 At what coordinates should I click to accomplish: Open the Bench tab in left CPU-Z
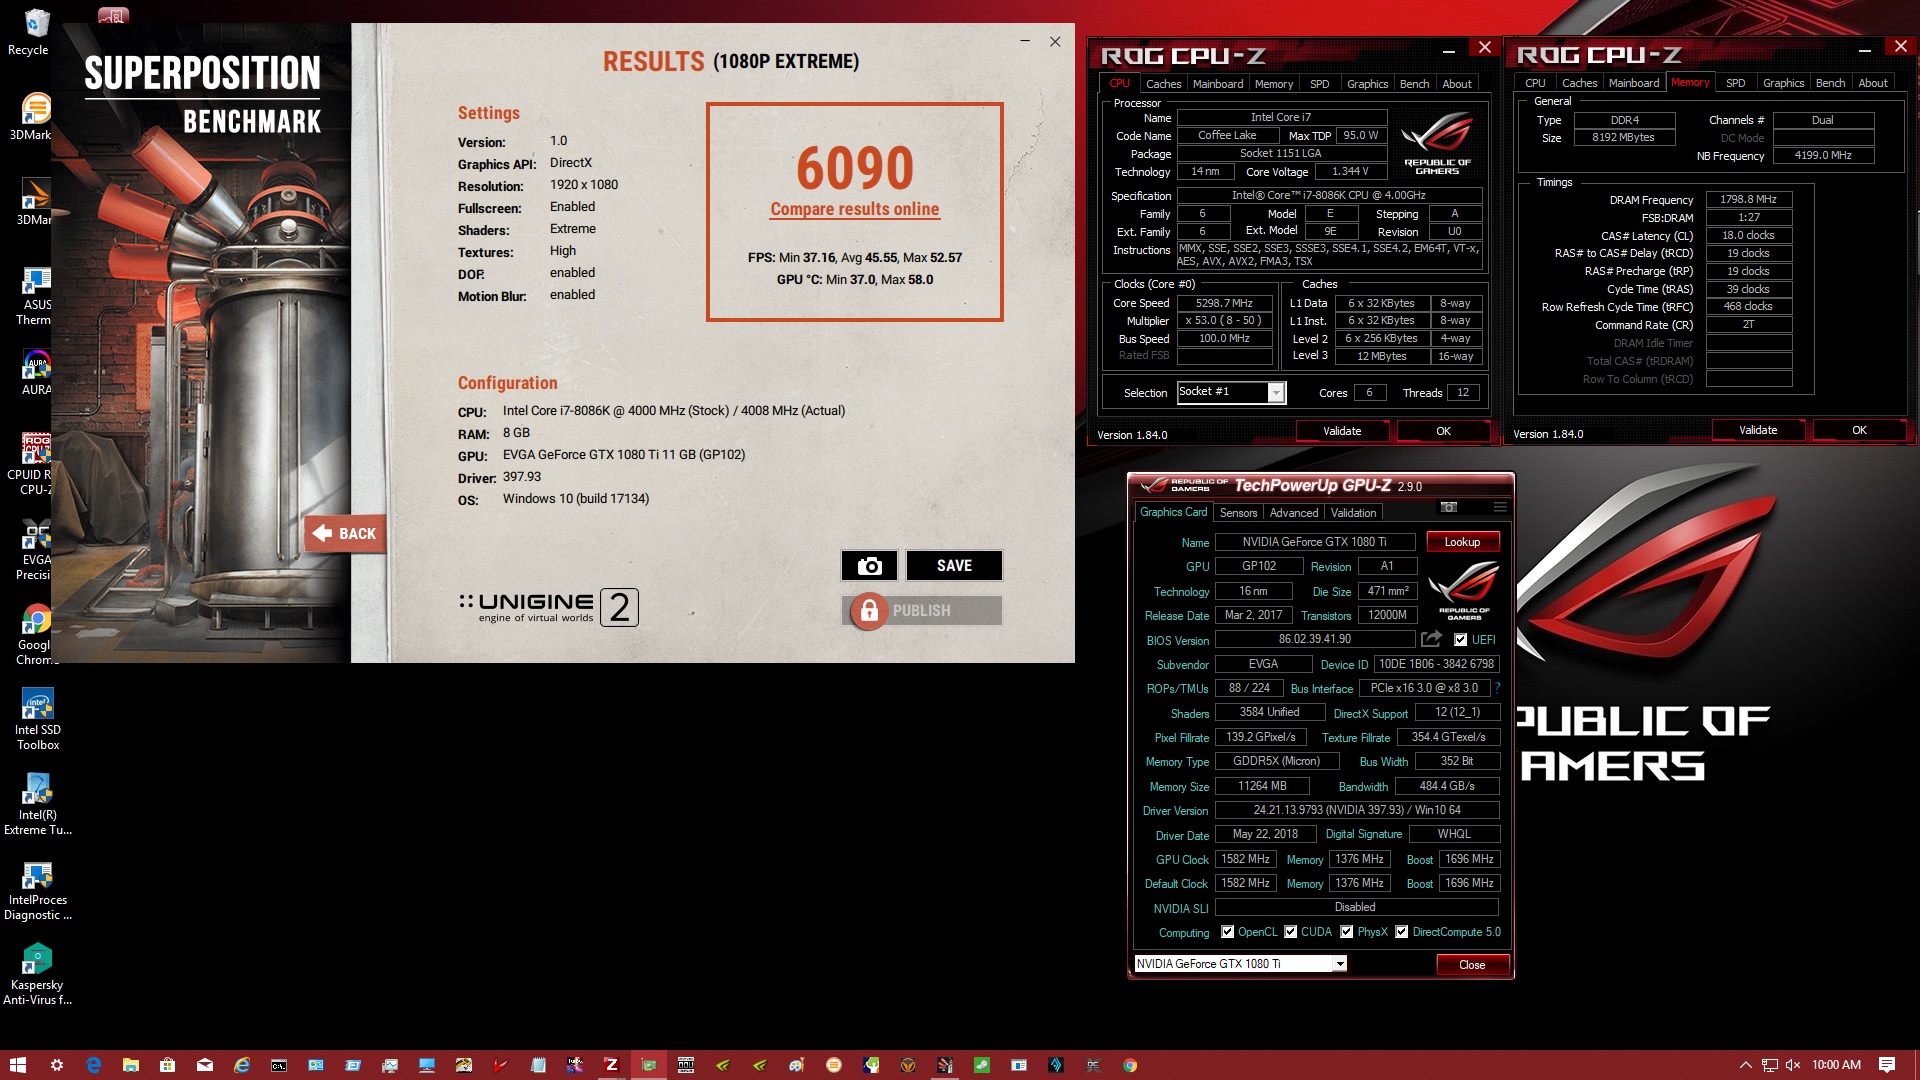click(x=1414, y=84)
